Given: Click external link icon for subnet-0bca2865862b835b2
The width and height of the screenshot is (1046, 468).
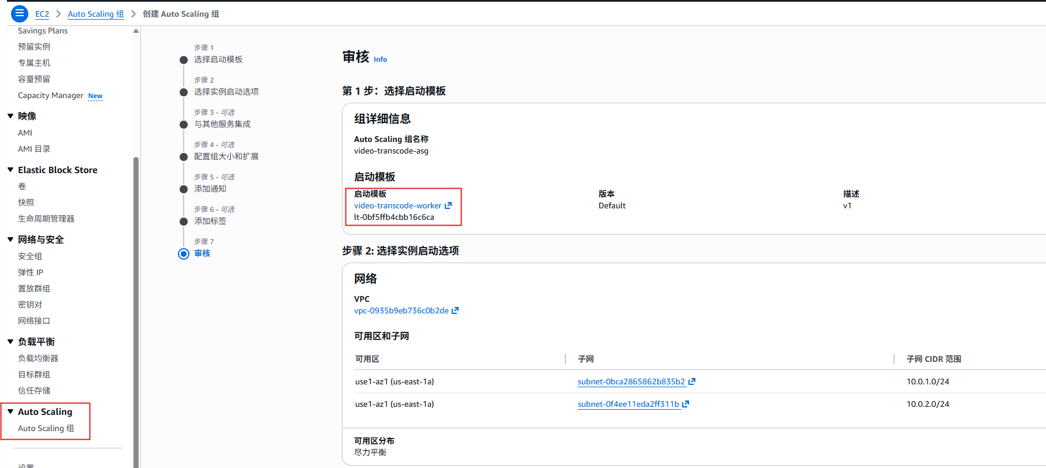Looking at the screenshot, I should [x=692, y=382].
